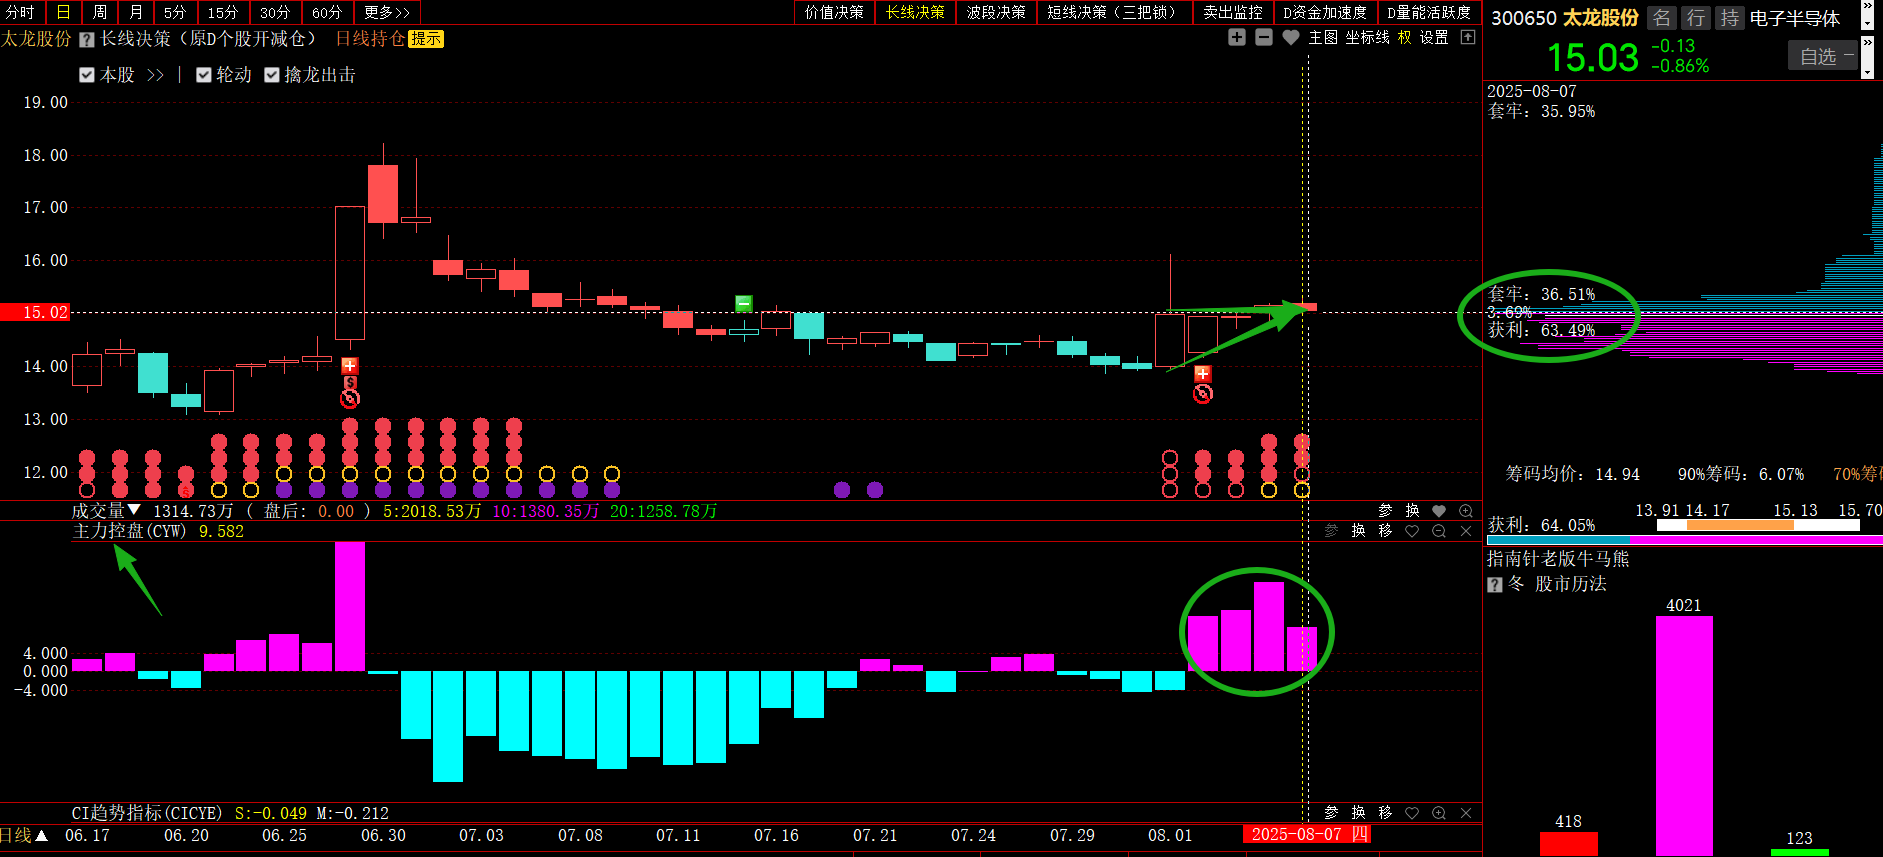The image size is (1883, 857).
Task: Expand top >> arrow beside 电子半导体
Action: (x=1867, y=6)
